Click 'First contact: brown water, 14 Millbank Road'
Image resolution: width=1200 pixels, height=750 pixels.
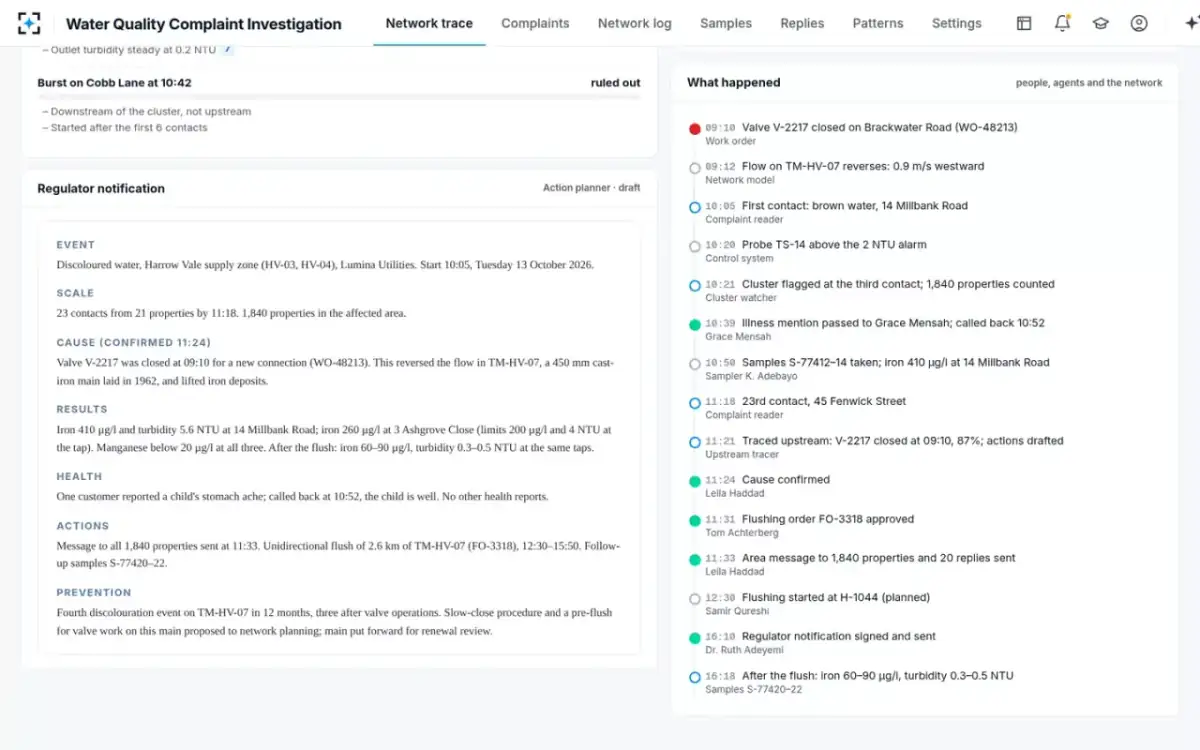click(x=855, y=206)
